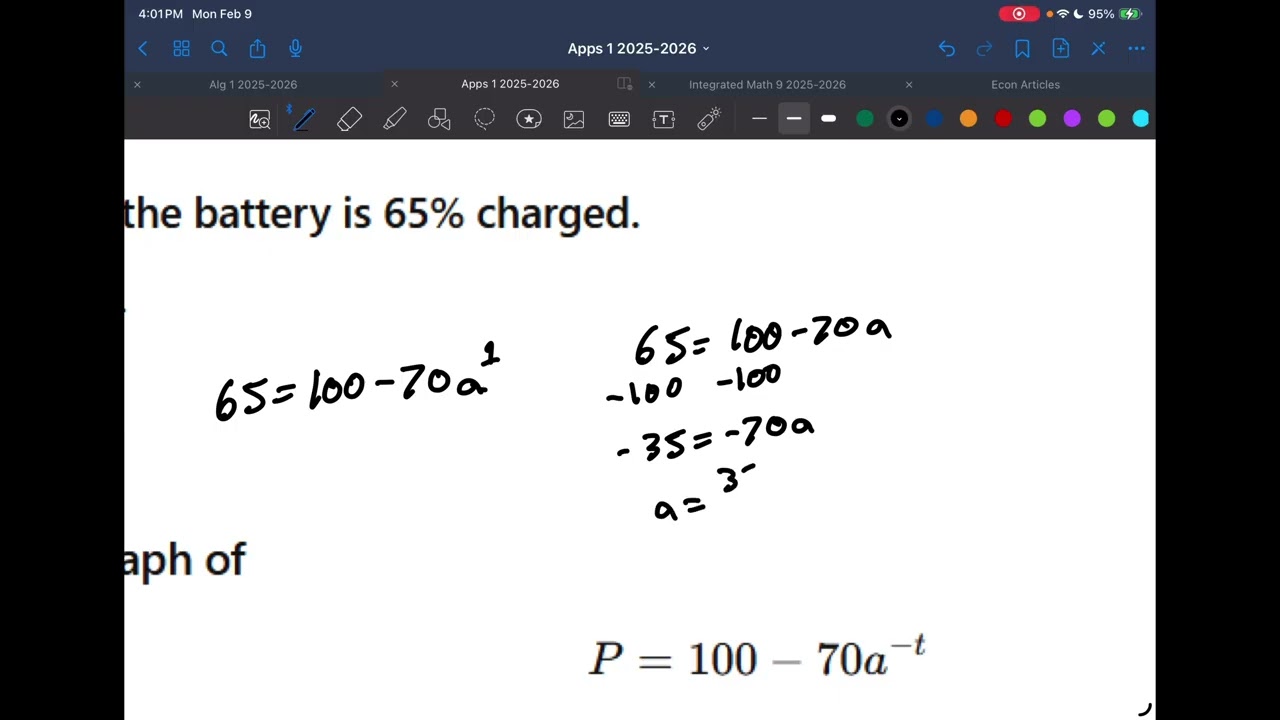Select the Apps 1 2025-2026 tab

[510, 84]
